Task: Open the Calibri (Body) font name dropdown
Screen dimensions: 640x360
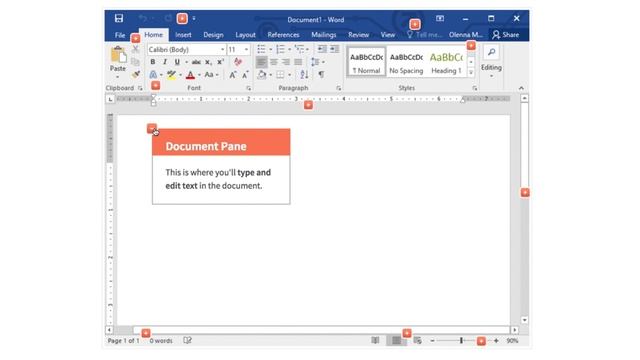Action: coord(223,50)
